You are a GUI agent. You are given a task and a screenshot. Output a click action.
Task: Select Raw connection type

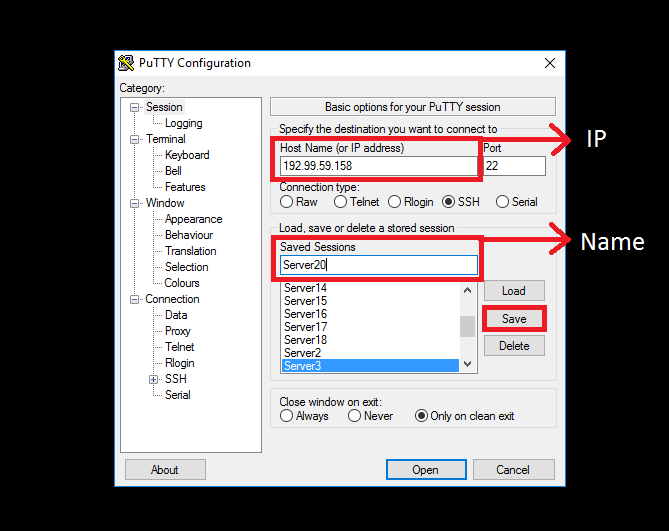(287, 202)
